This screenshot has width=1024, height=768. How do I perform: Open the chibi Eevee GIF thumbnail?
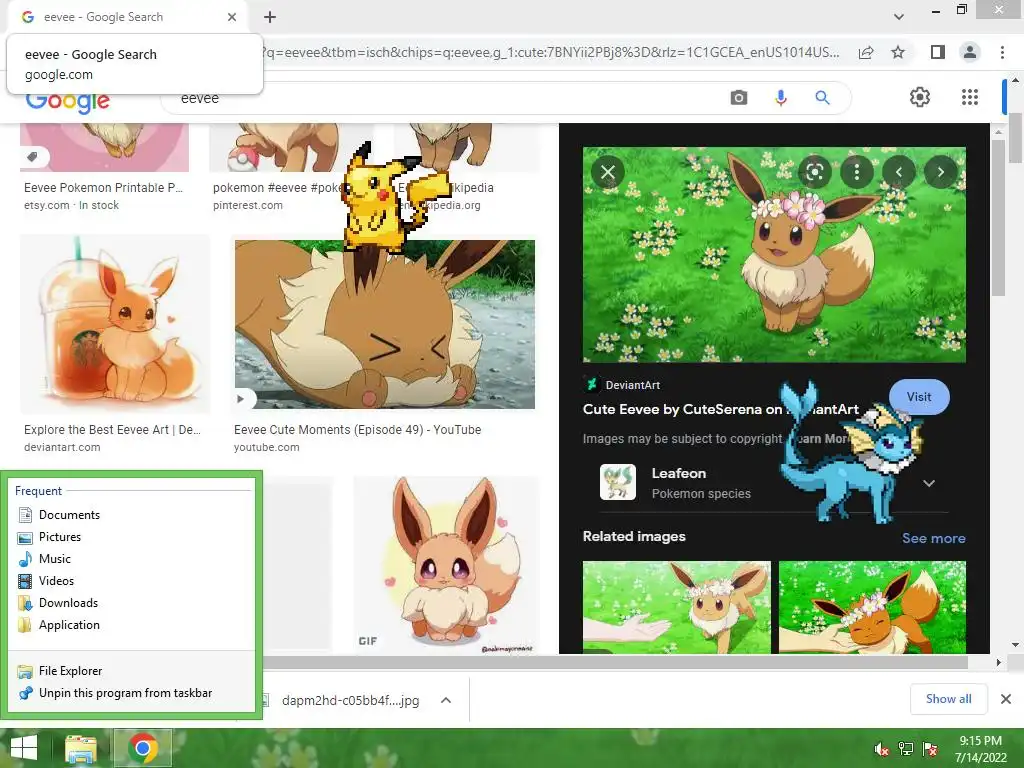[447, 563]
